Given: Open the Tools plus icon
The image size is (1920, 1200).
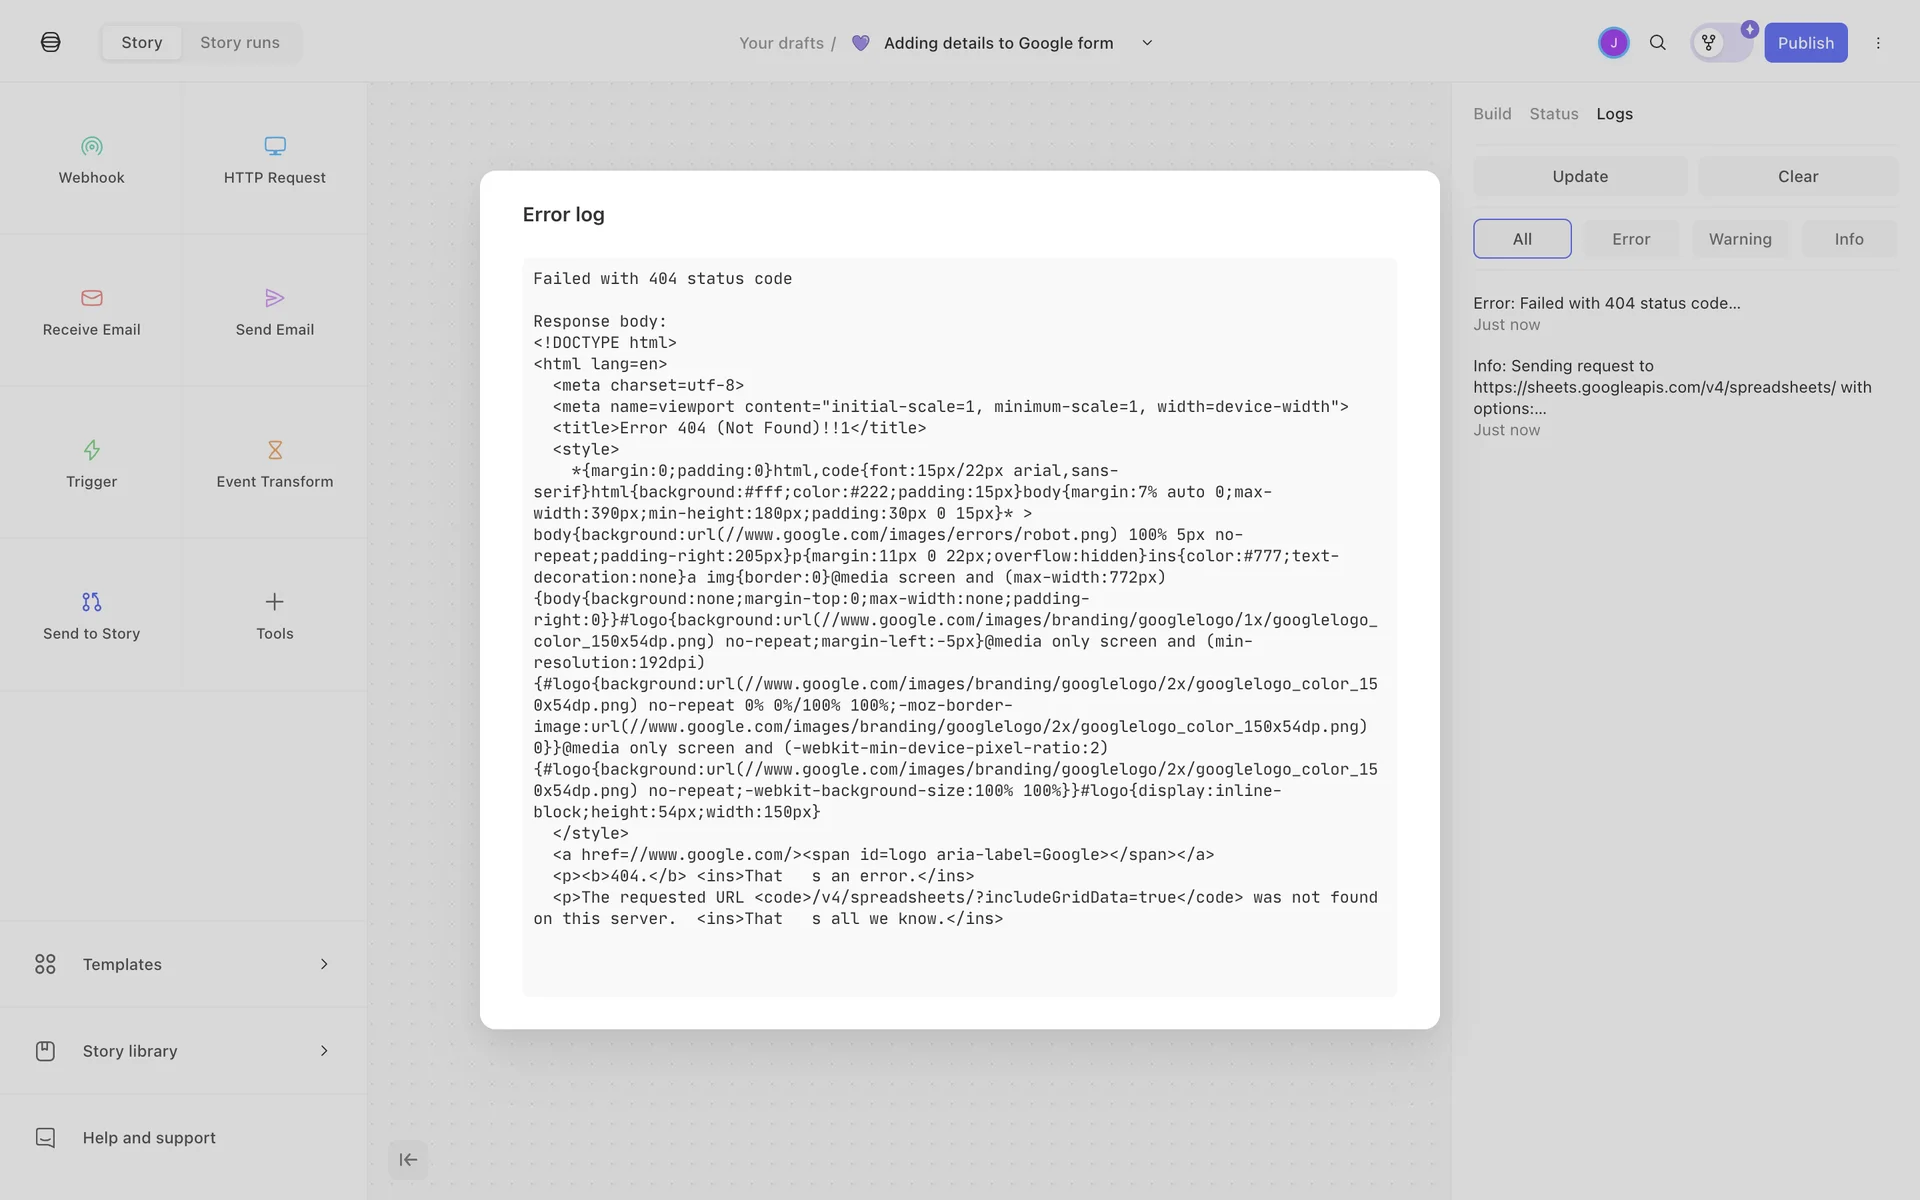Looking at the screenshot, I should 274,602.
